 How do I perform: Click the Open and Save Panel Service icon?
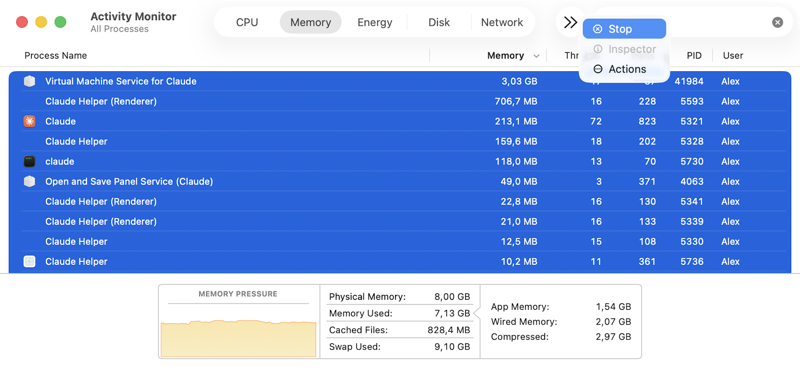point(30,181)
